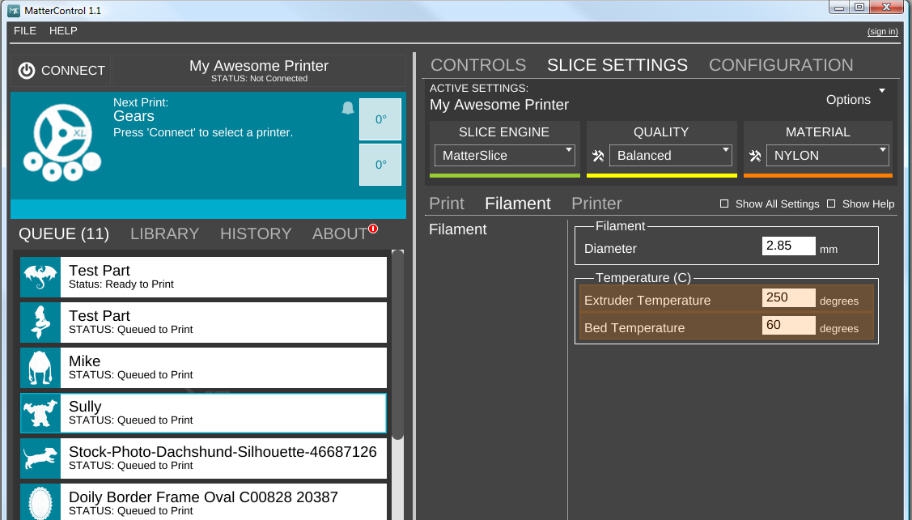Click the dragon Test Part thumbnail

coord(41,277)
